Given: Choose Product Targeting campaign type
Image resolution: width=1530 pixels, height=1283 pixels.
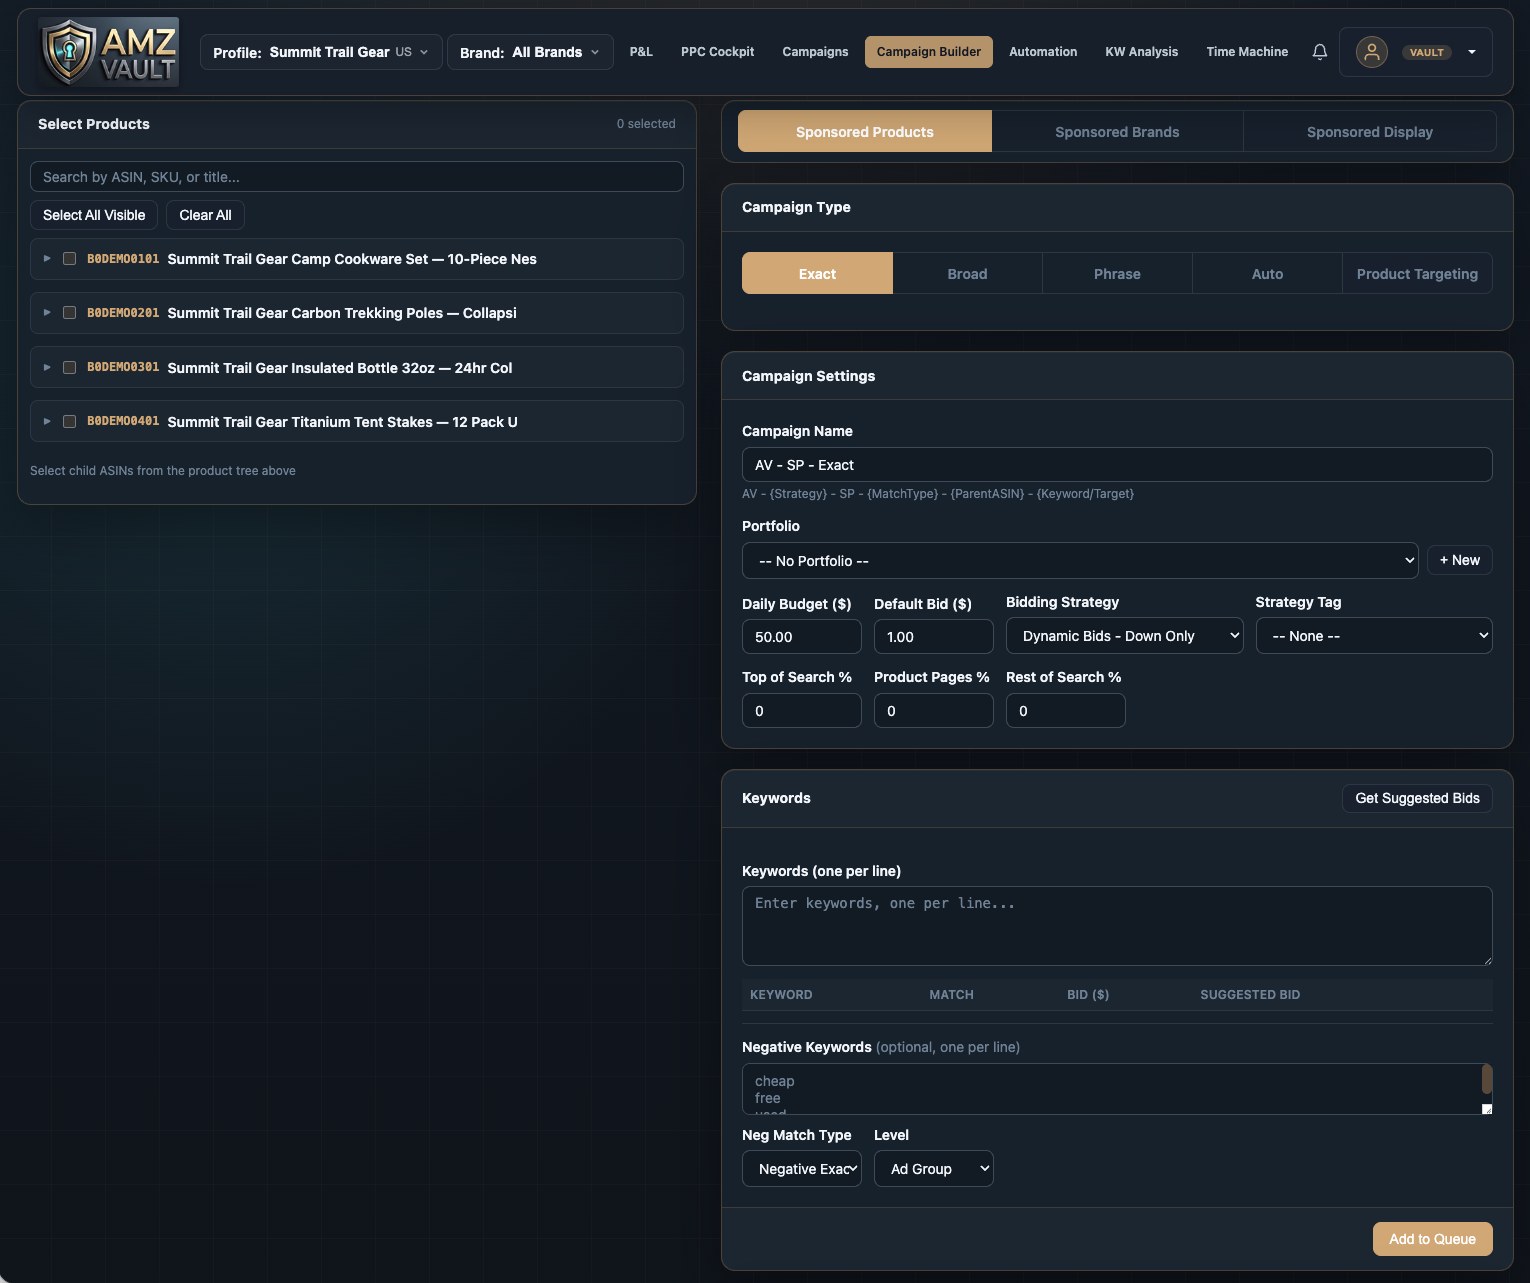Looking at the screenshot, I should click(1417, 274).
